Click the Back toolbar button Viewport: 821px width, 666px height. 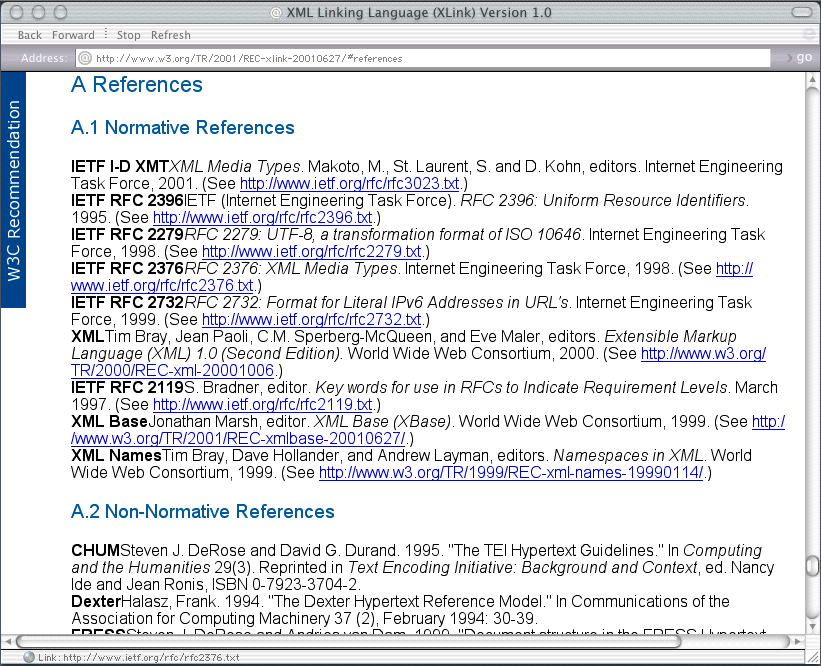pyautogui.click(x=30, y=35)
